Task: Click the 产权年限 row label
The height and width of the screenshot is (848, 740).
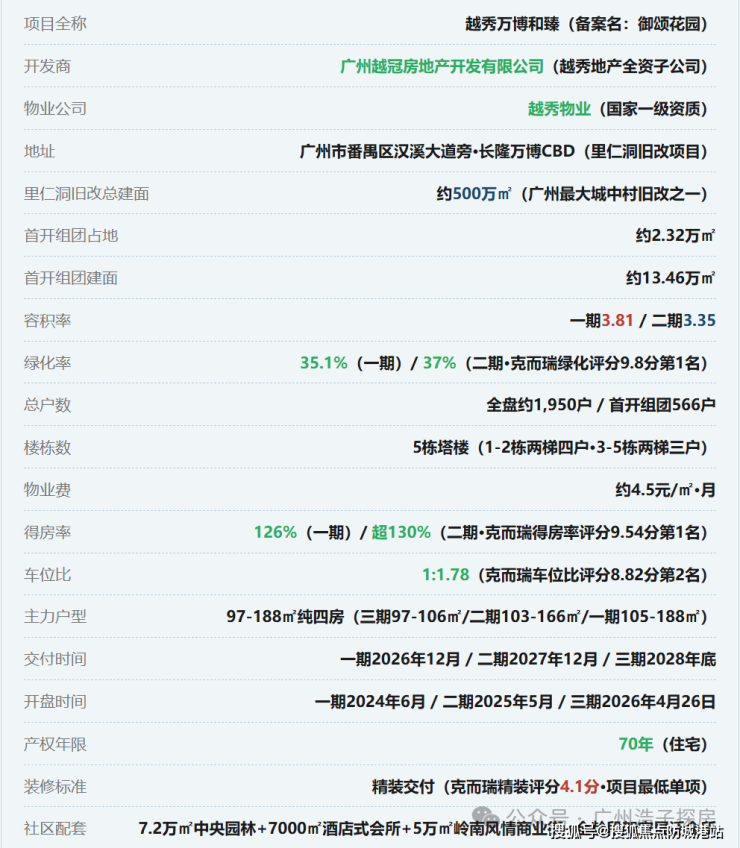Action: (55, 744)
